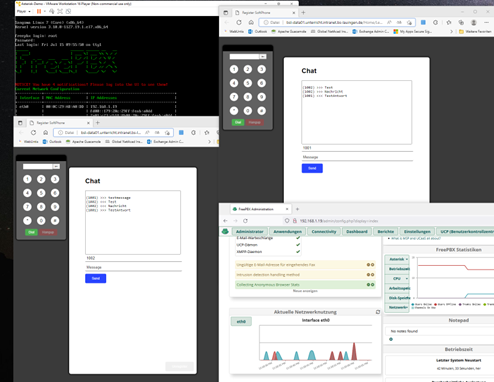Click Message field in chat with recipient 1002
Viewport: 494px width, 382px height.
click(133, 267)
